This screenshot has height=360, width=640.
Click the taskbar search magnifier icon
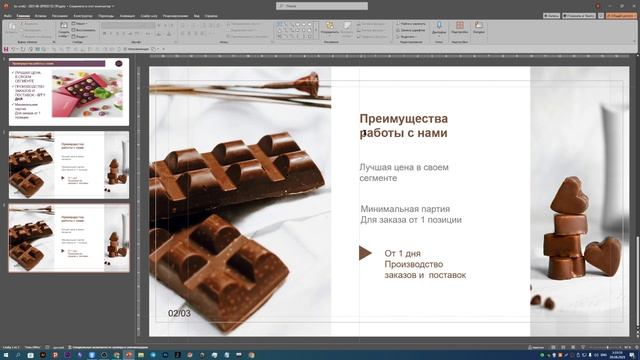pos(18,356)
